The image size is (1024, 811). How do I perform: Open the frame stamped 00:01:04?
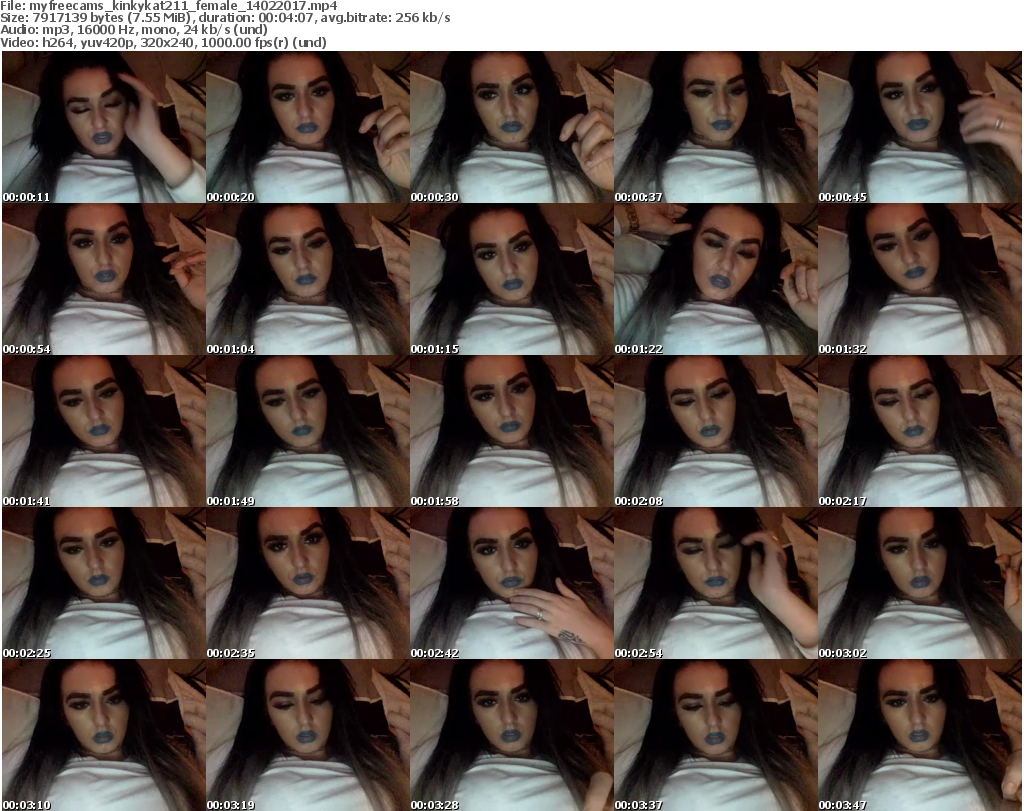click(x=308, y=279)
